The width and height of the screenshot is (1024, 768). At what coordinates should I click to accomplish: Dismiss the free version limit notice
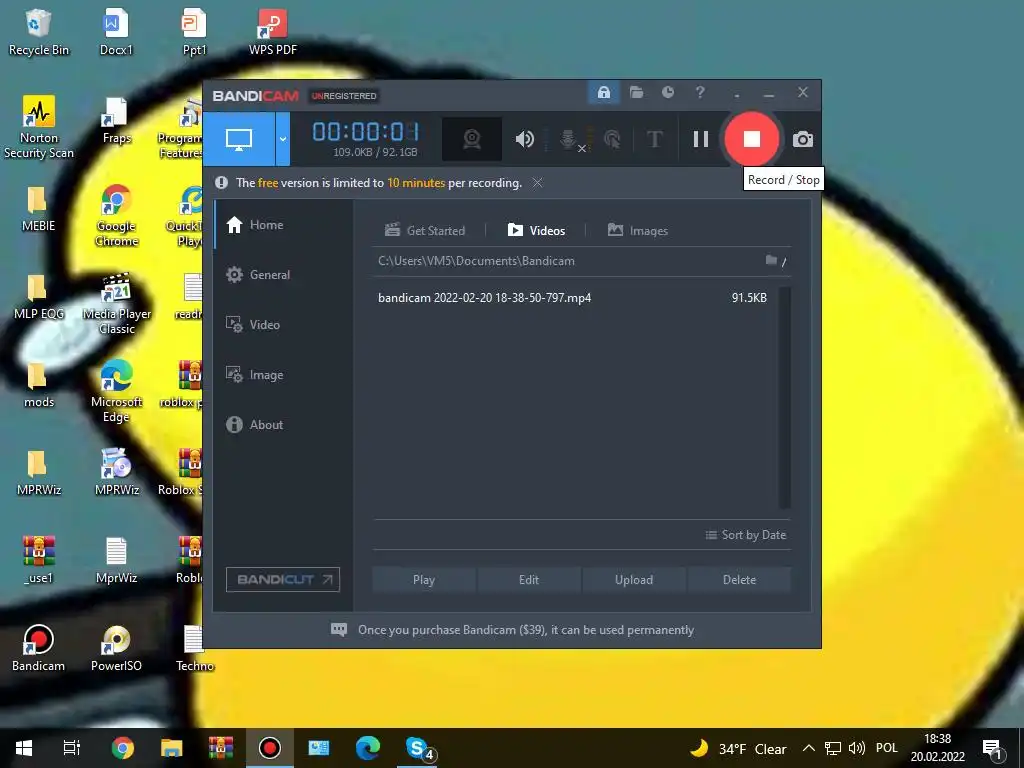tap(537, 183)
